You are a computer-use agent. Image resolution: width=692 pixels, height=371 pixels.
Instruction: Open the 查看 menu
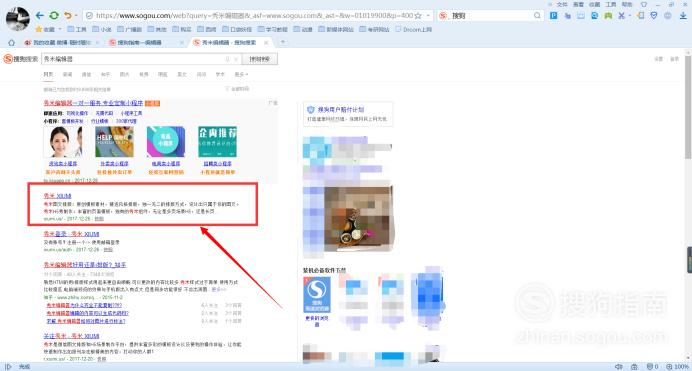click(x=578, y=4)
